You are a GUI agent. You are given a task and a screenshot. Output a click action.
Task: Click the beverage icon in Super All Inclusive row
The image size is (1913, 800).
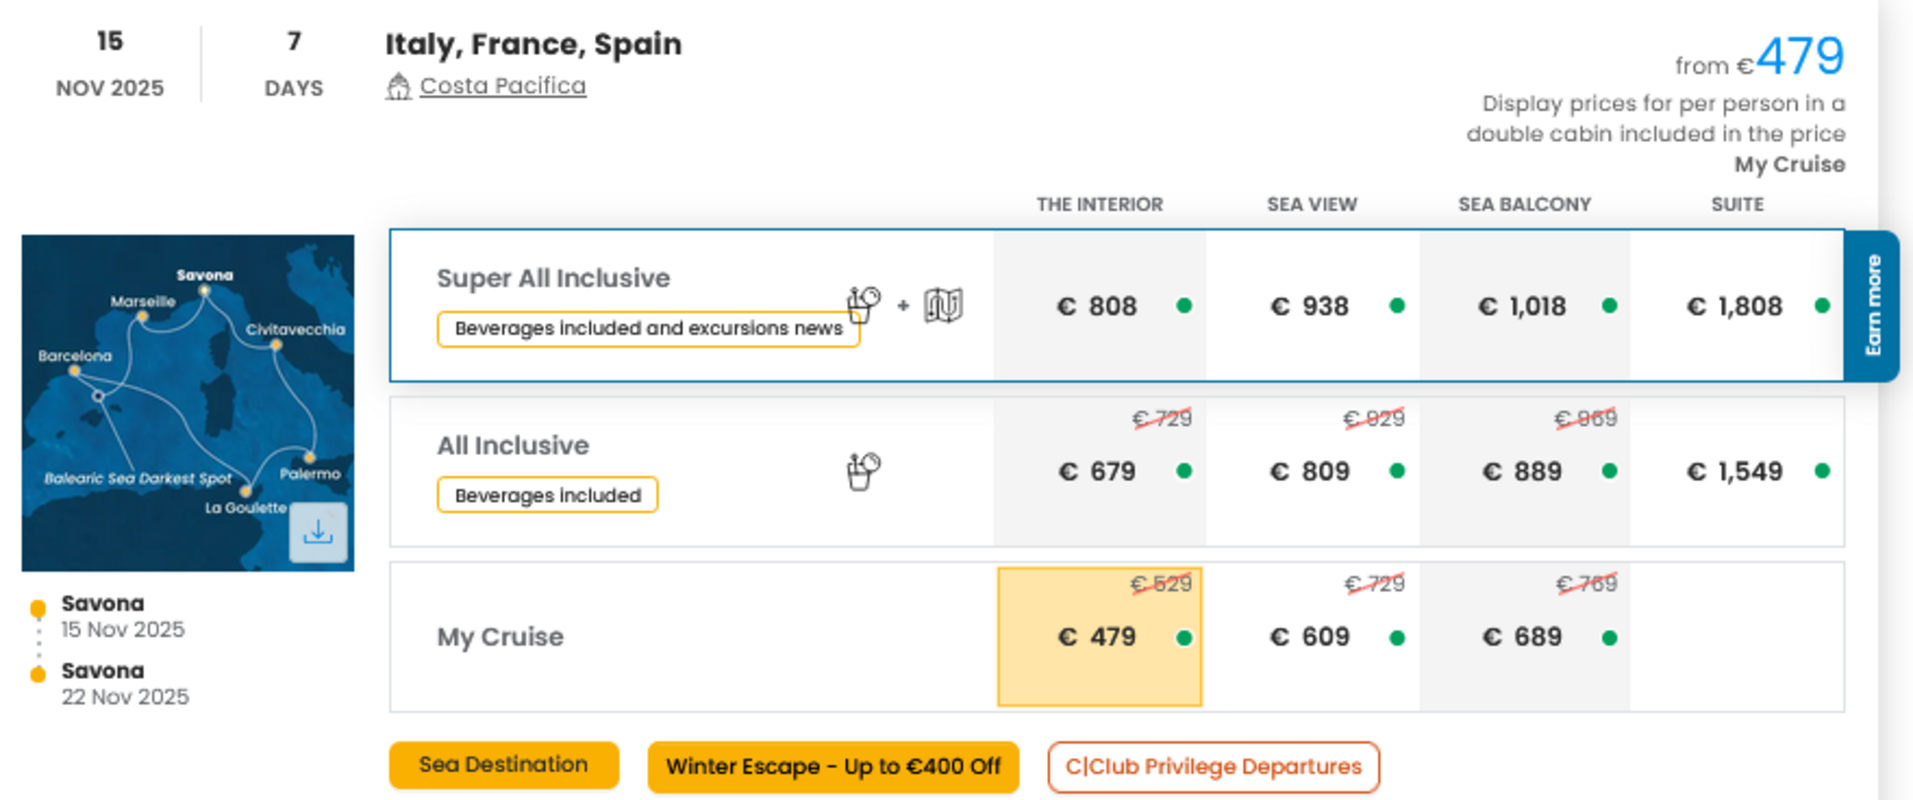(863, 304)
